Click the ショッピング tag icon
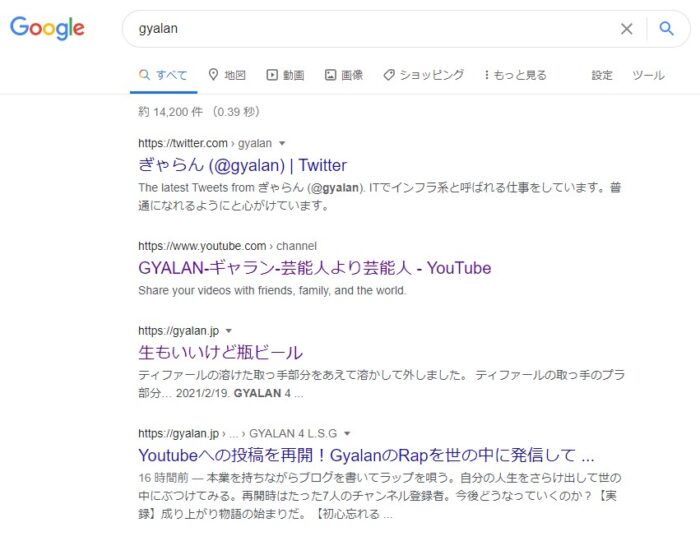The width and height of the screenshot is (700, 541). pos(389,75)
